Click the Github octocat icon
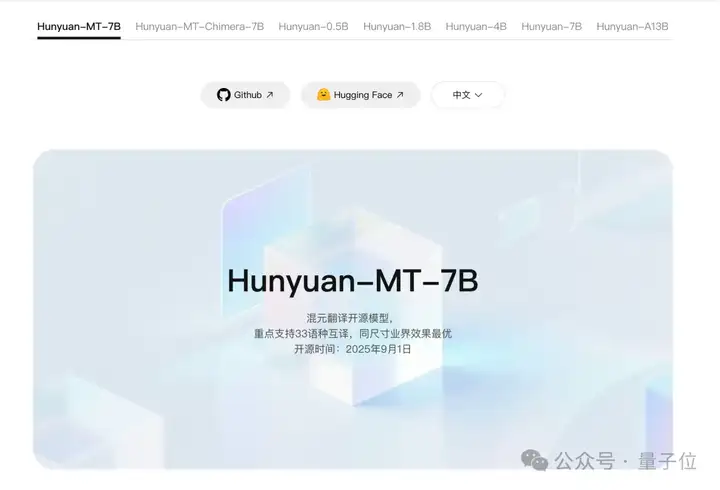Image resolution: width=720 pixels, height=490 pixels. pos(224,95)
